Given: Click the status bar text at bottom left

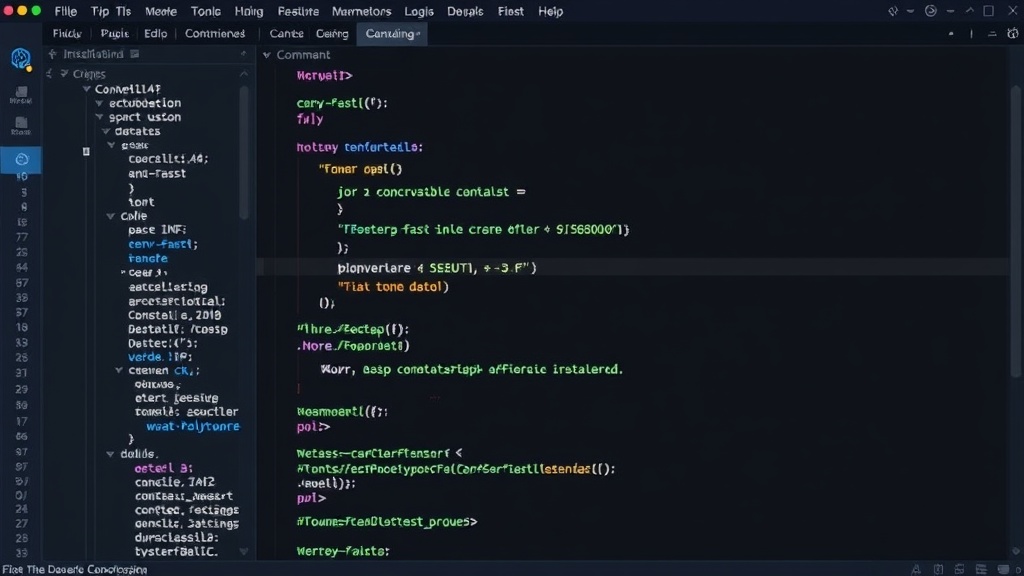Looking at the screenshot, I should coord(75,570).
